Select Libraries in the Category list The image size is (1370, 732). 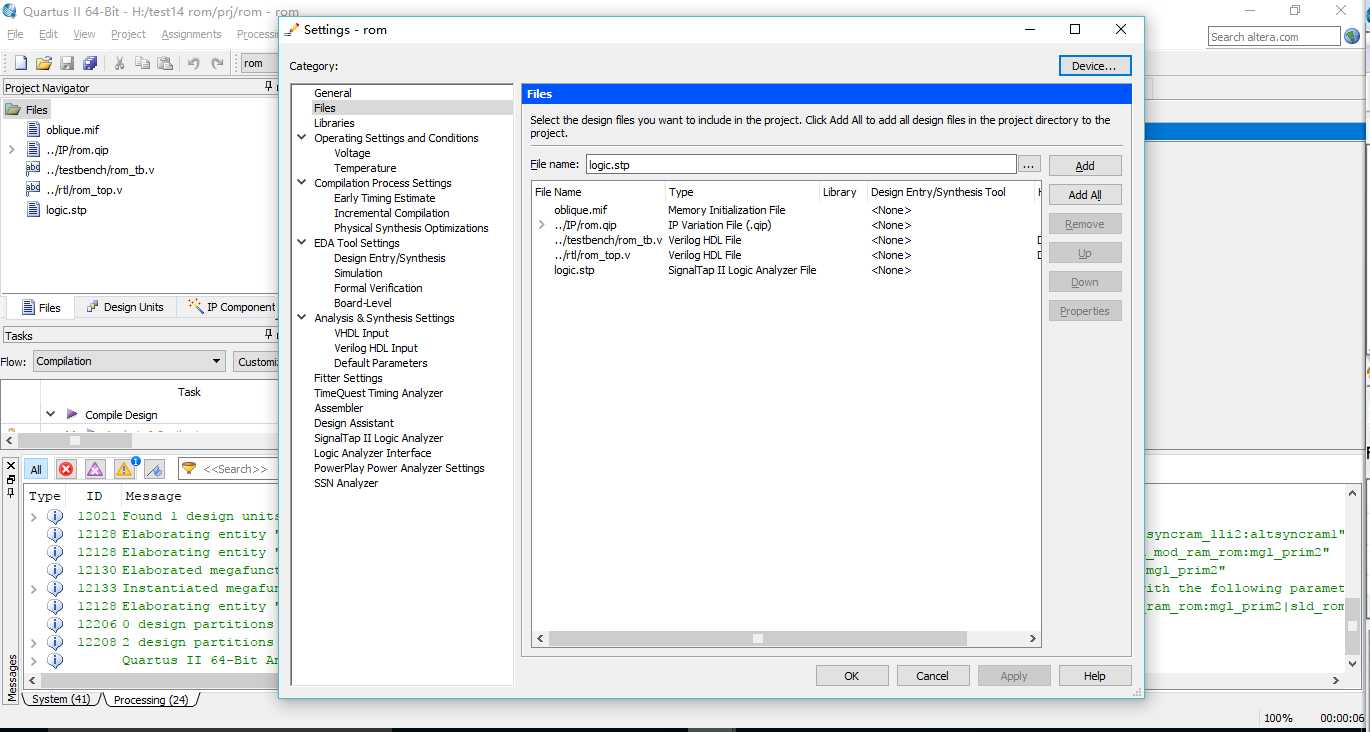pyautogui.click(x=334, y=123)
